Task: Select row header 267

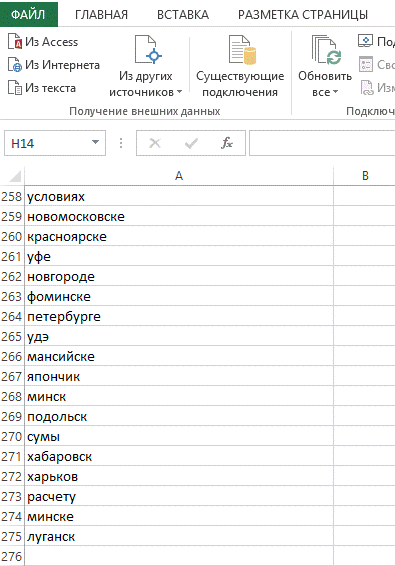Action: click(x=12, y=376)
